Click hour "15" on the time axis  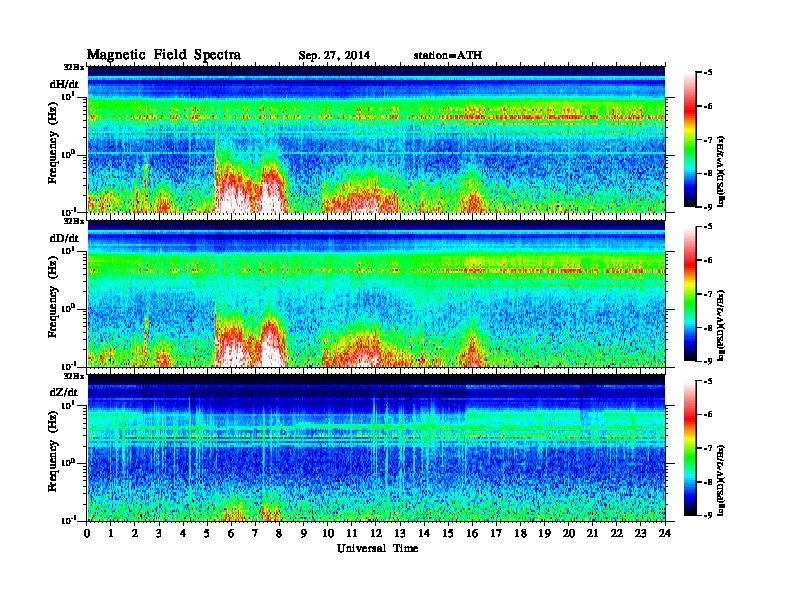point(448,534)
